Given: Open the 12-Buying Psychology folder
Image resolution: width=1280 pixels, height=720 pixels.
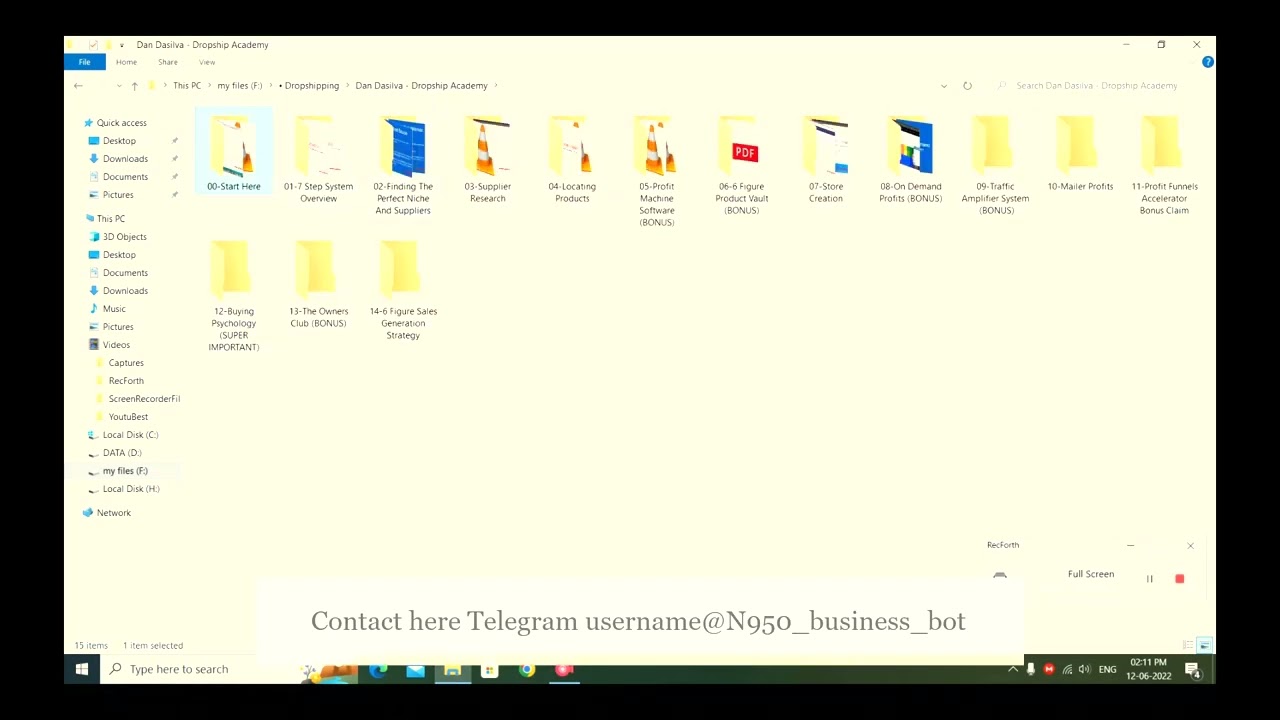Looking at the screenshot, I should (x=233, y=295).
